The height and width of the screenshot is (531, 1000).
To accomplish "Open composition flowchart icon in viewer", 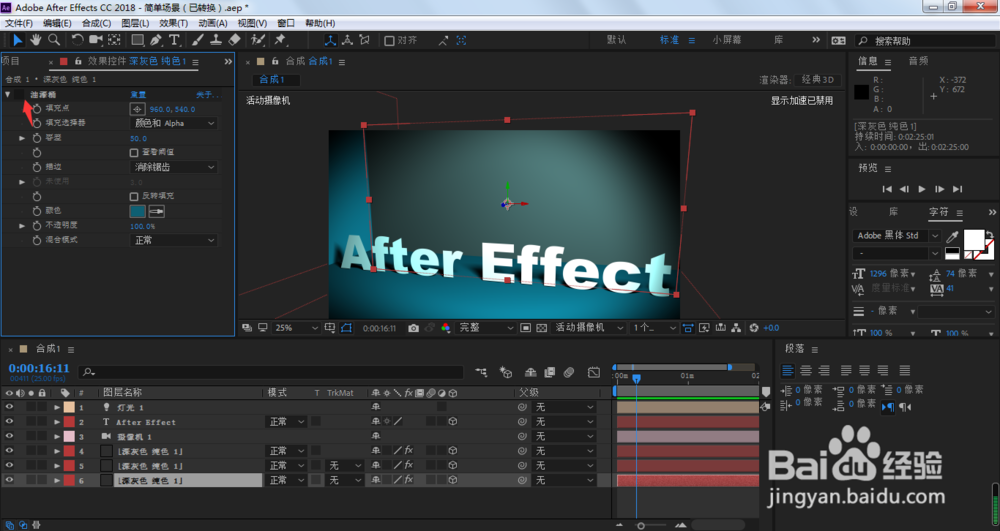I will point(736,328).
